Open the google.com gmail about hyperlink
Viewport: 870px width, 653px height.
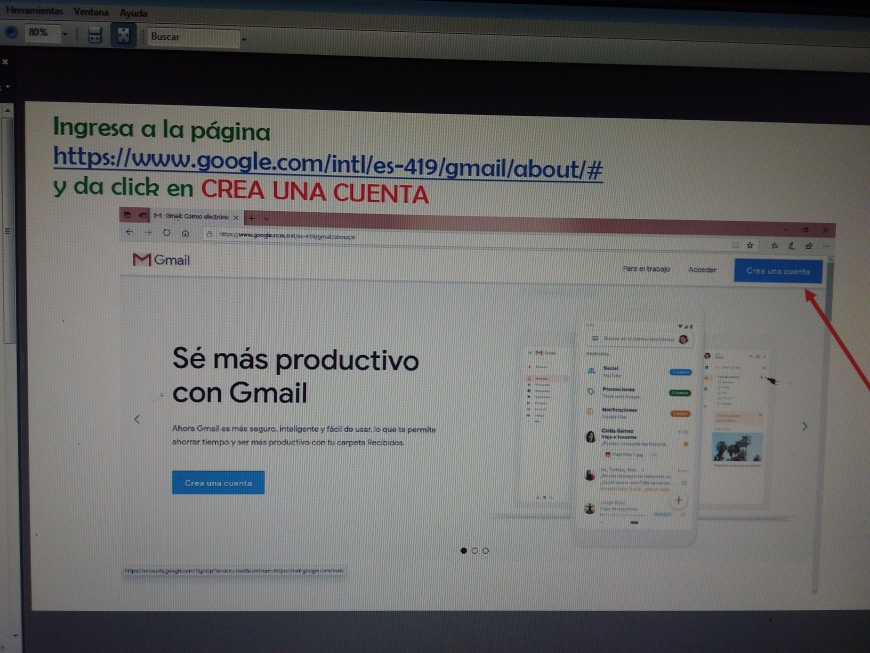pos(328,164)
